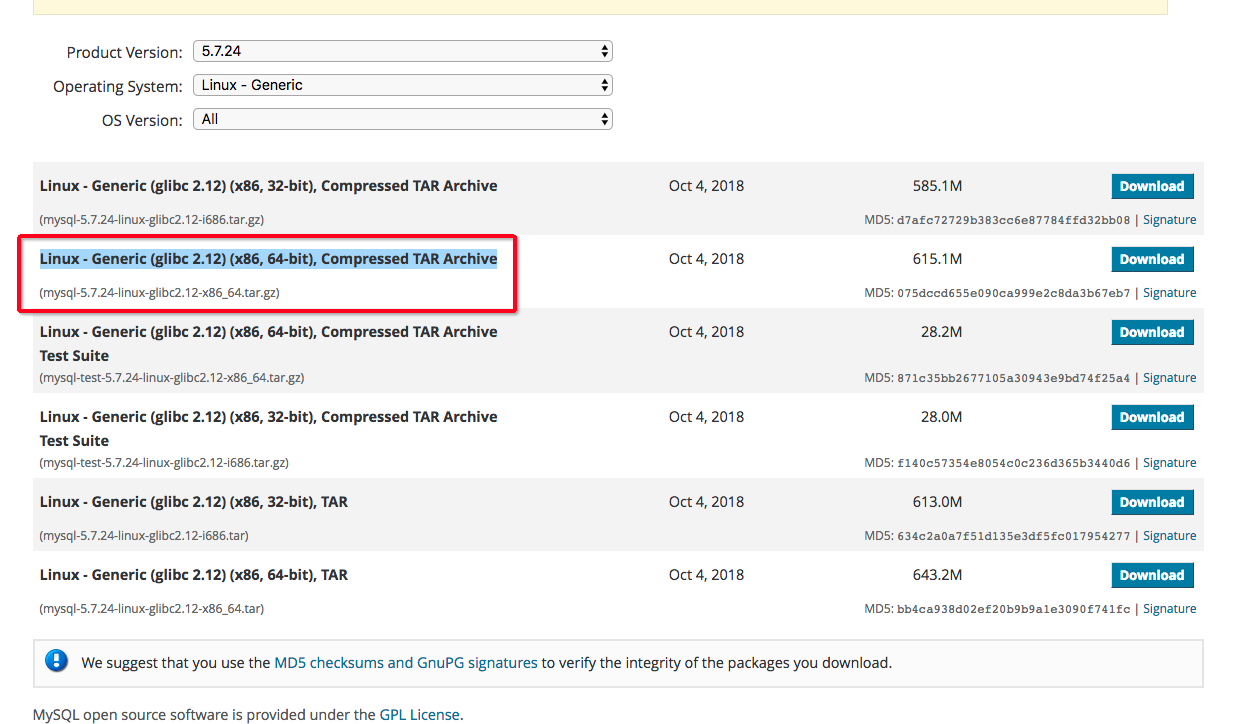The height and width of the screenshot is (724, 1242).
Task: Click the 32-bit Compressed TAR Archive title (585.1M row)
Action: (268, 186)
